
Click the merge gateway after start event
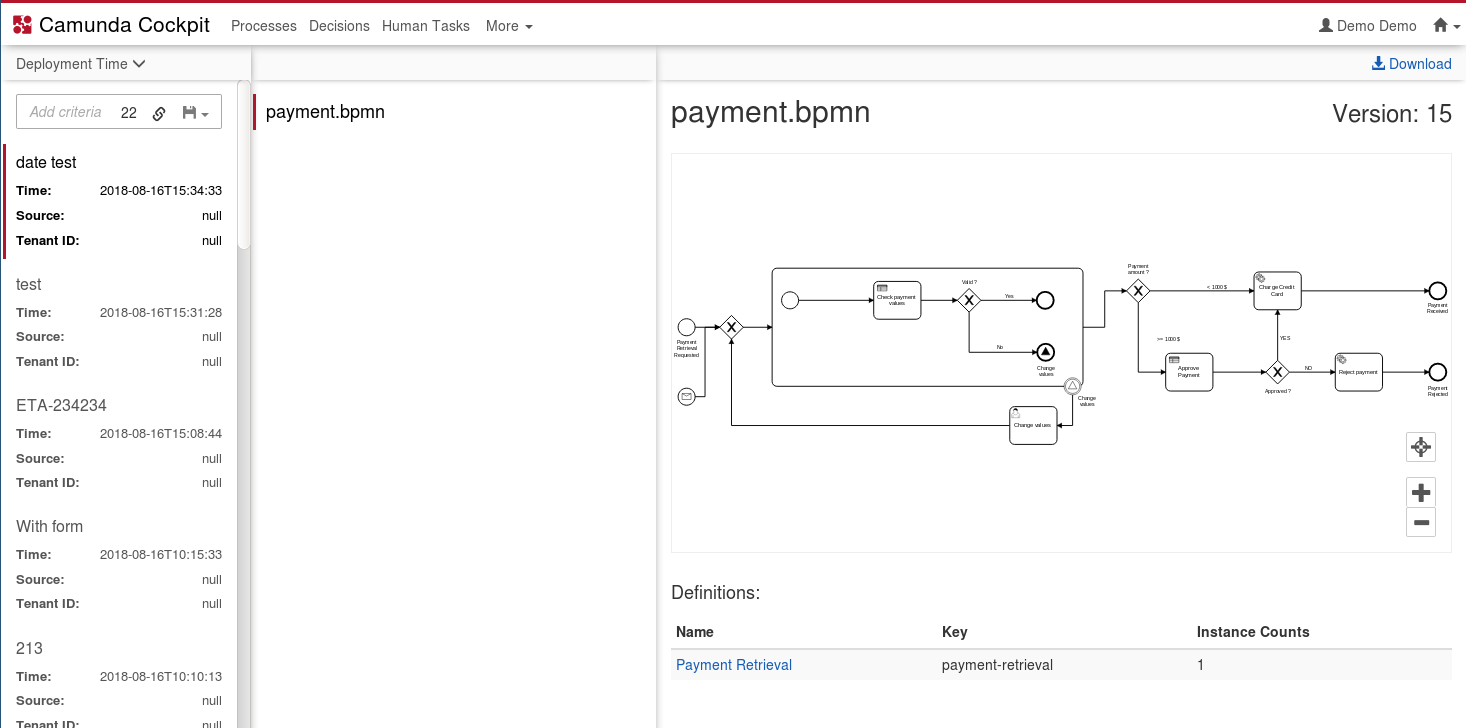coord(732,327)
